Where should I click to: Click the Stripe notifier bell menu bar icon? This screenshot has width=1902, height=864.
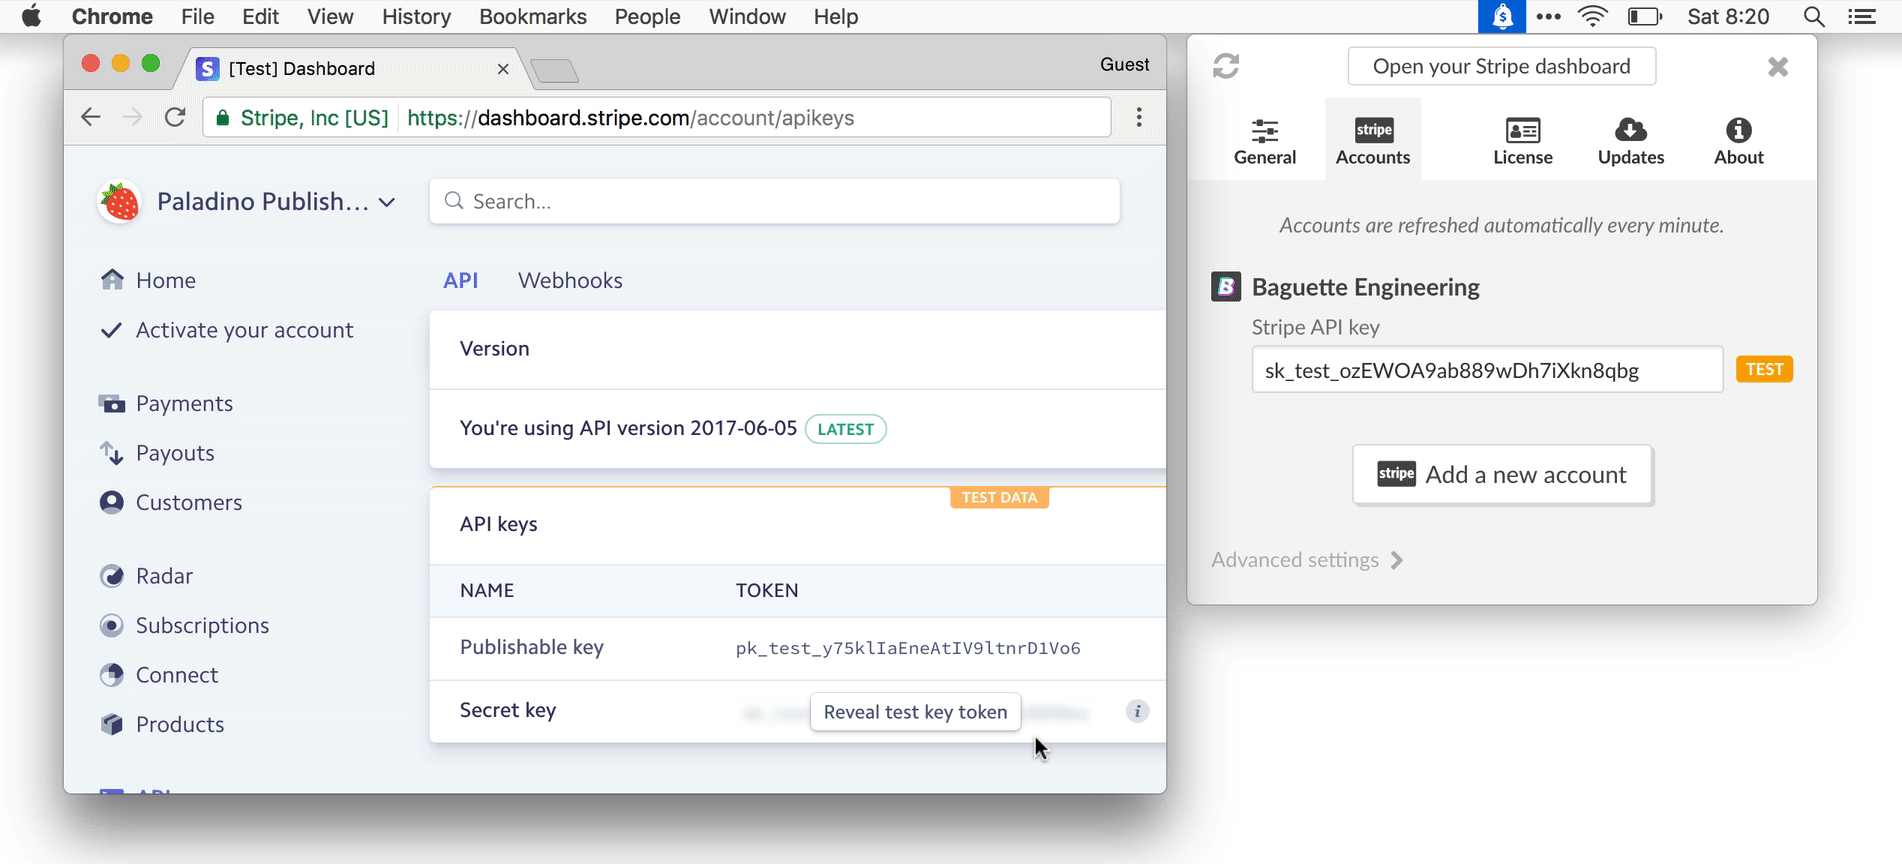point(1502,17)
